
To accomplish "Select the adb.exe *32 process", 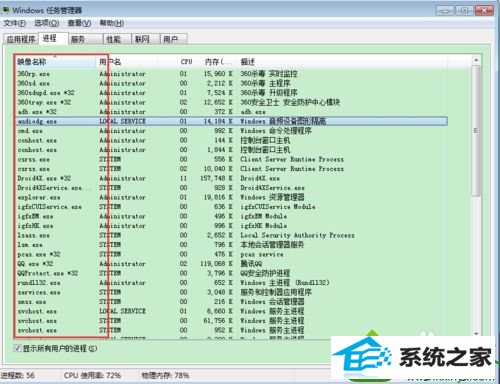I will pyautogui.click(x=231, y=112).
